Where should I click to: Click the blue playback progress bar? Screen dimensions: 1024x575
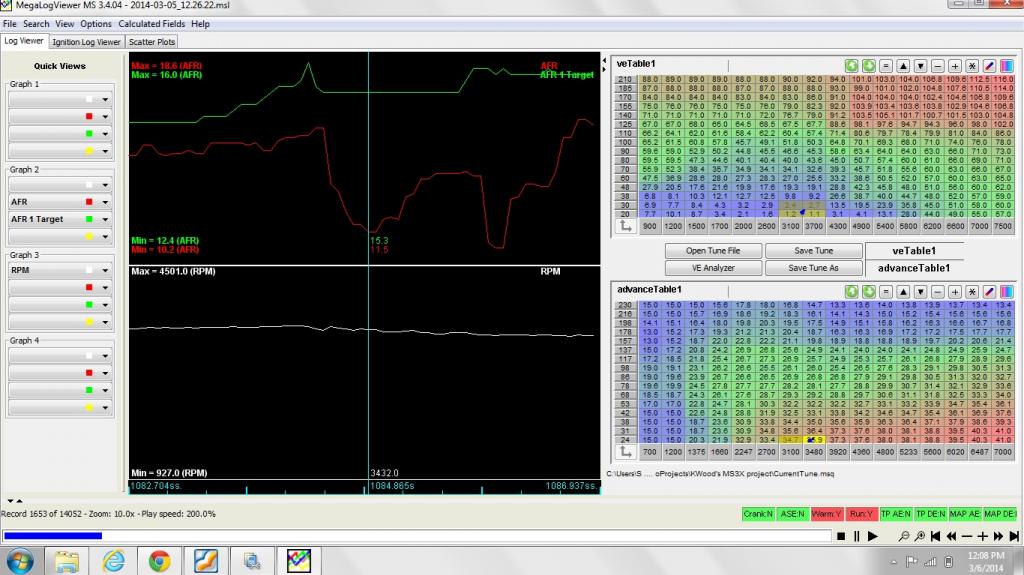(52, 536)
